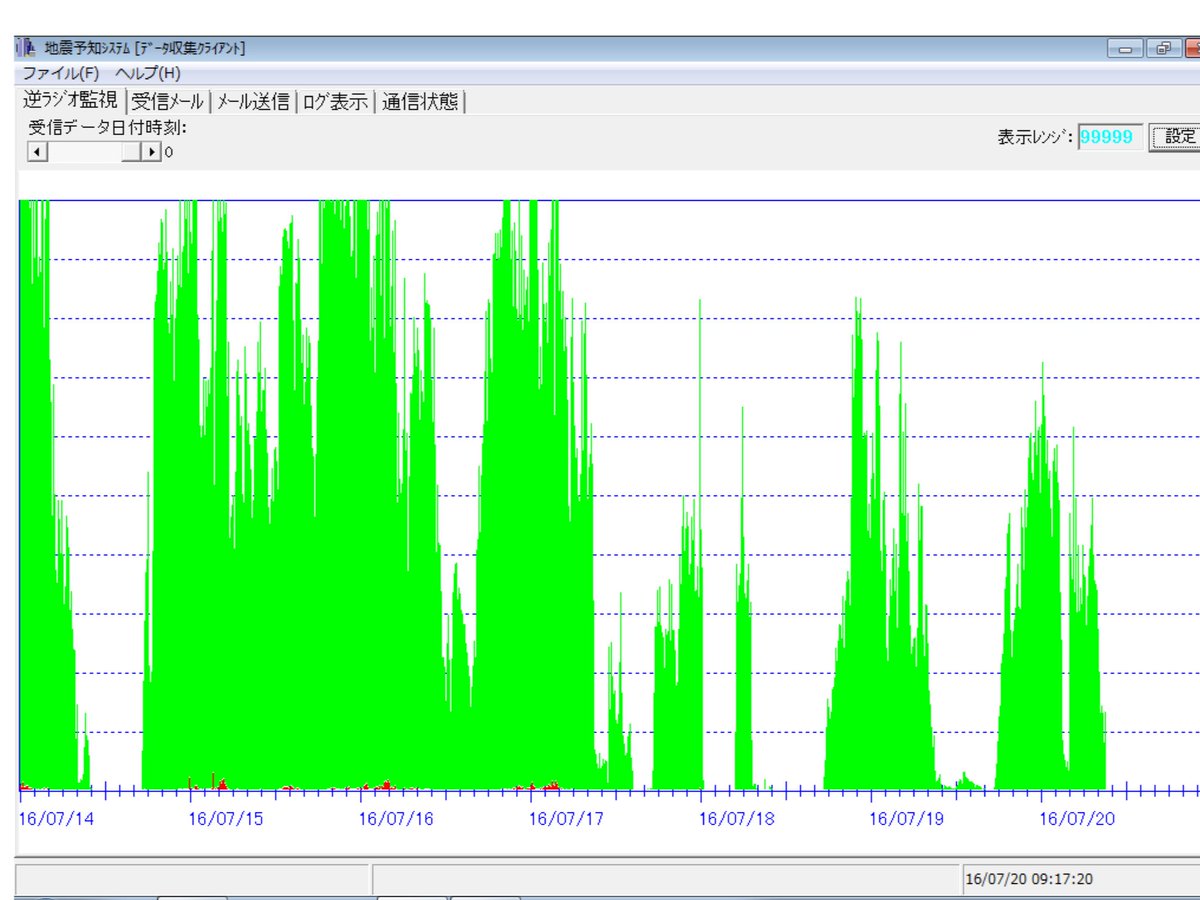Click the 16/07/17 axis date label
This screenshot has height=900, width=1200.
566,818
